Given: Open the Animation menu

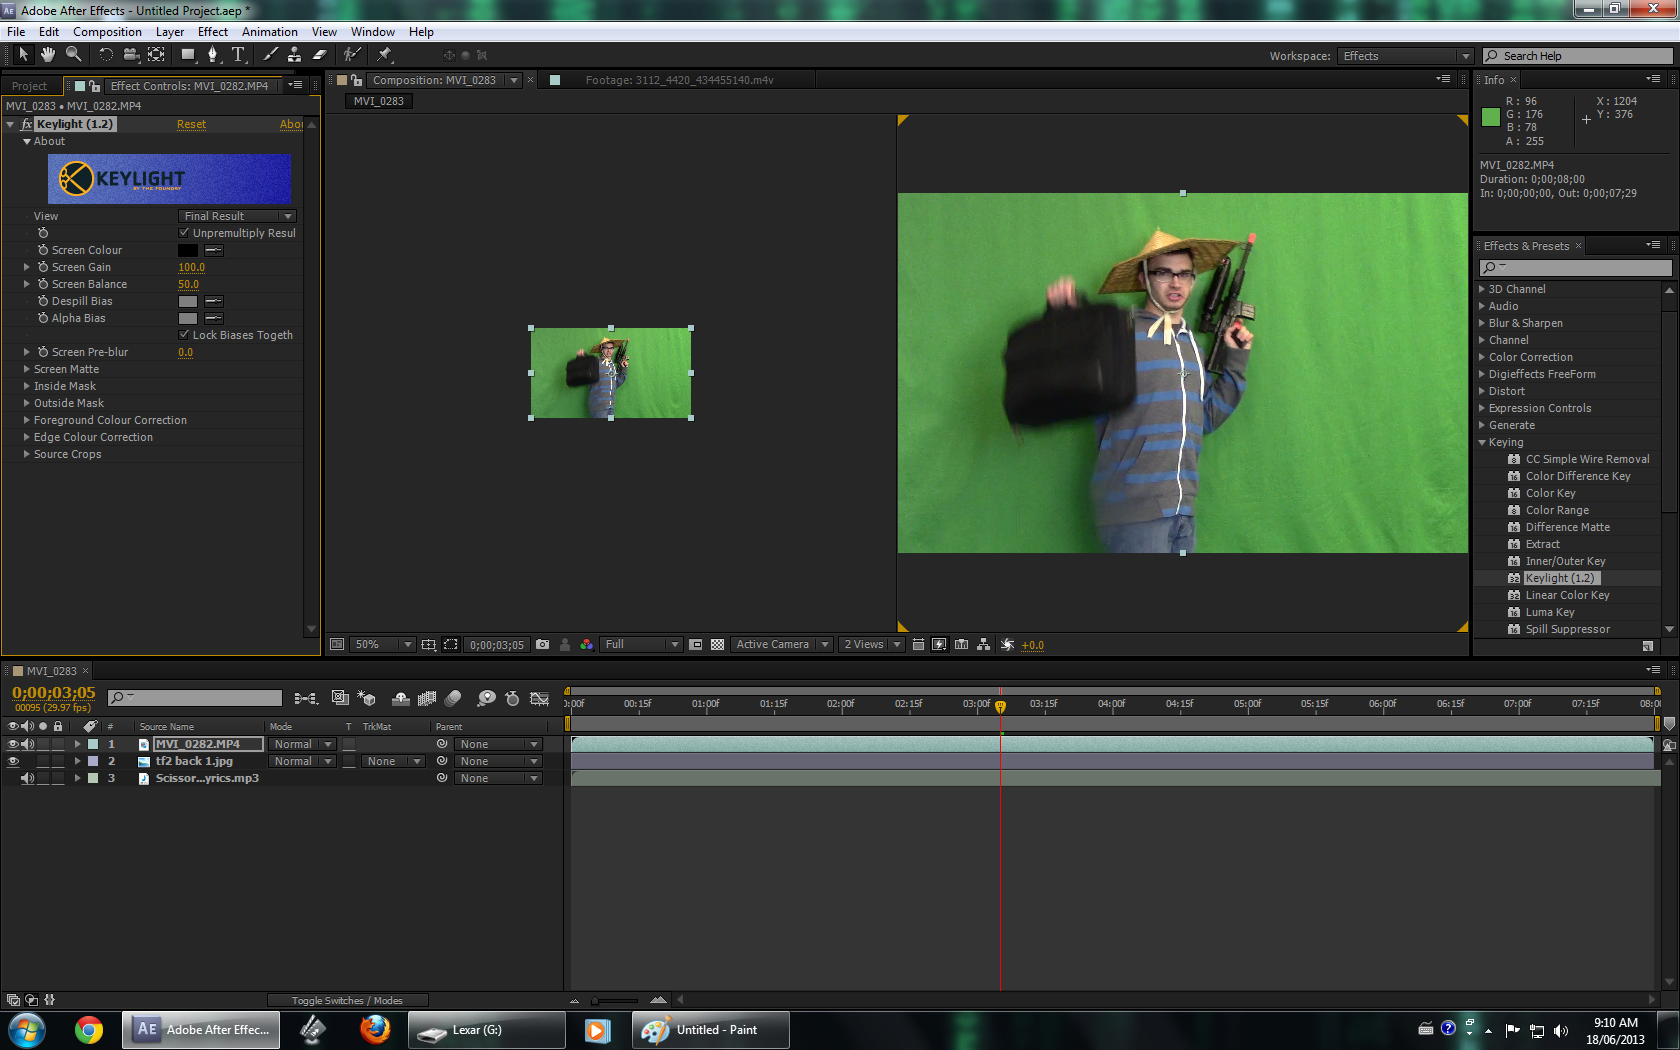Looking at the screenshot, I should [x=269, y=32].
